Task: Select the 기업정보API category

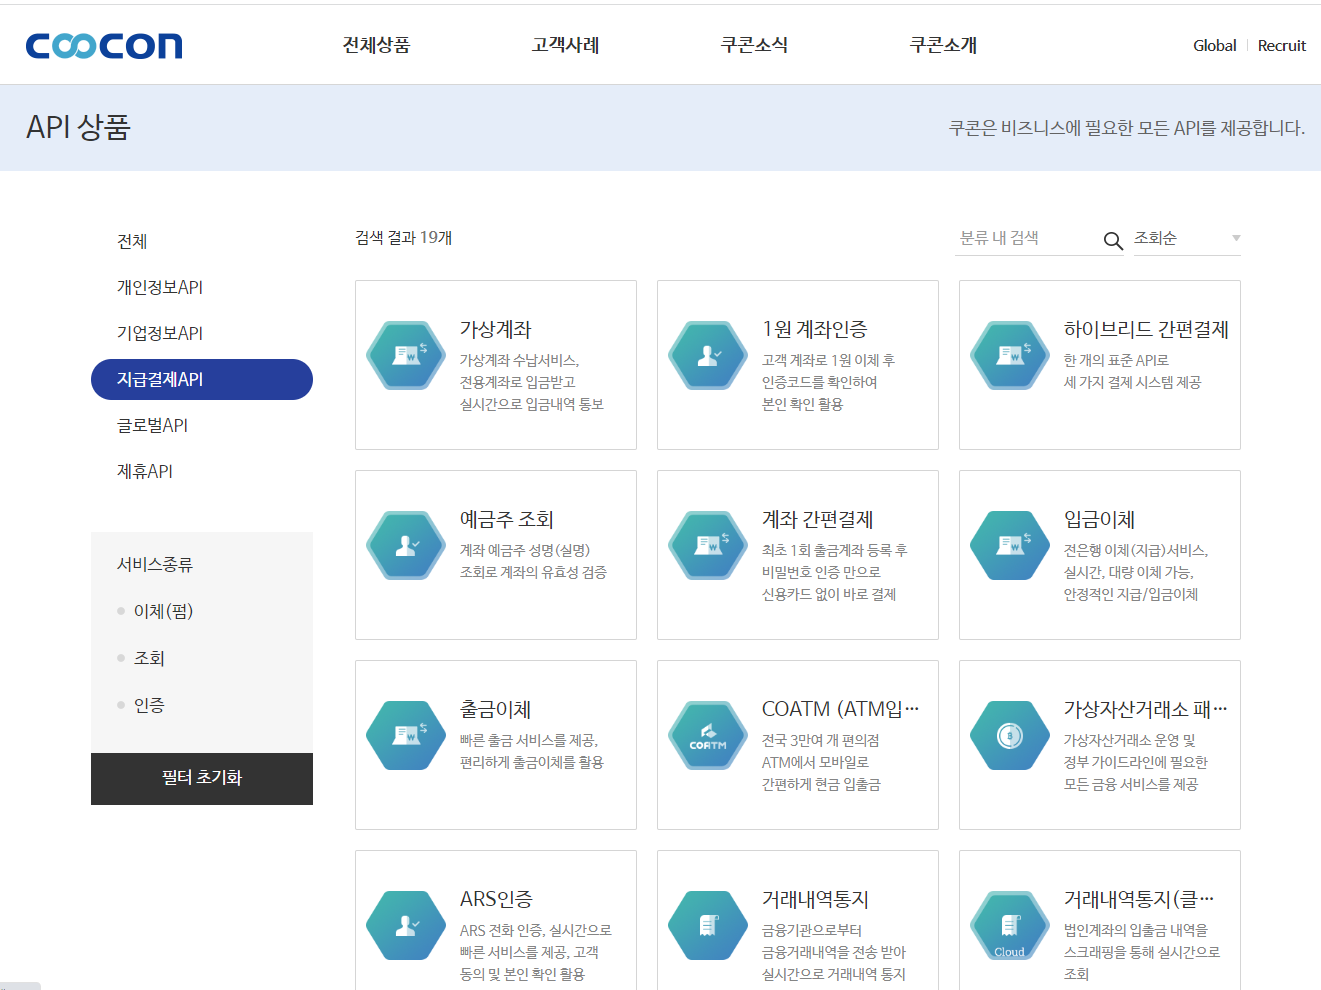Action: [160, 333]
